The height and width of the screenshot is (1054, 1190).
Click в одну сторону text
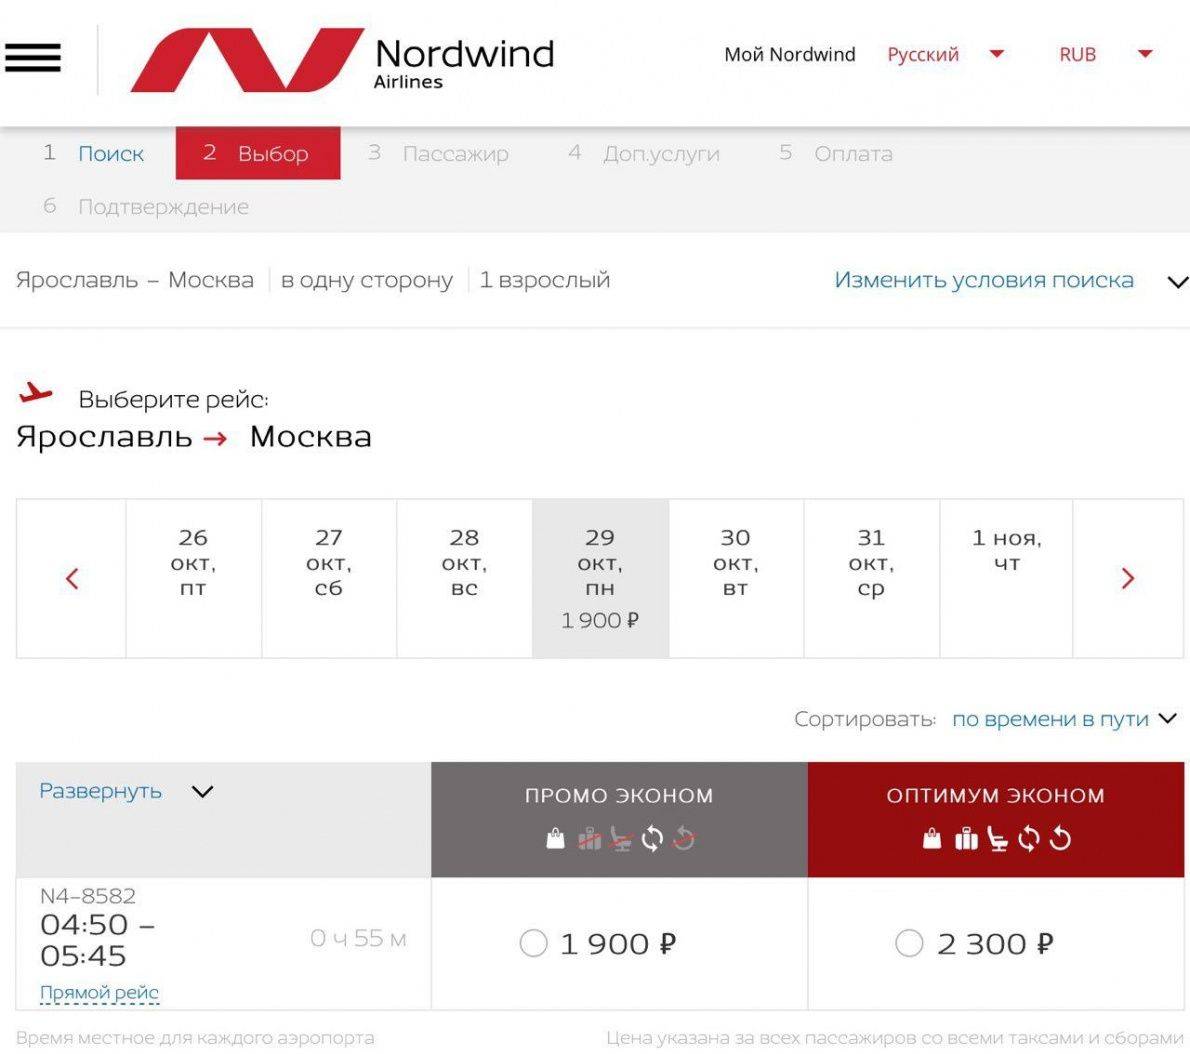click(x=367, y=280)
